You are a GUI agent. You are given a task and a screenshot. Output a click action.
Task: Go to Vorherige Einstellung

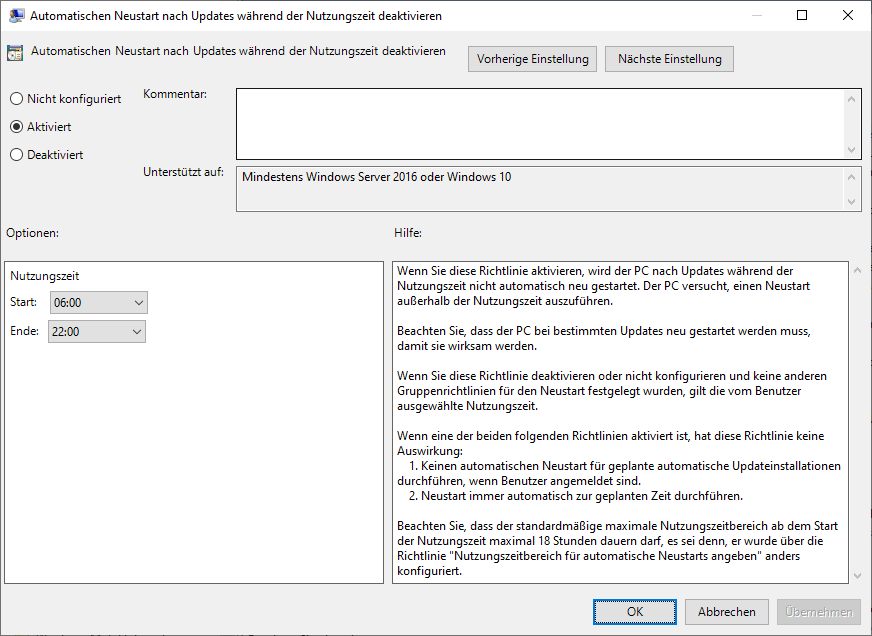pos(532,59)
